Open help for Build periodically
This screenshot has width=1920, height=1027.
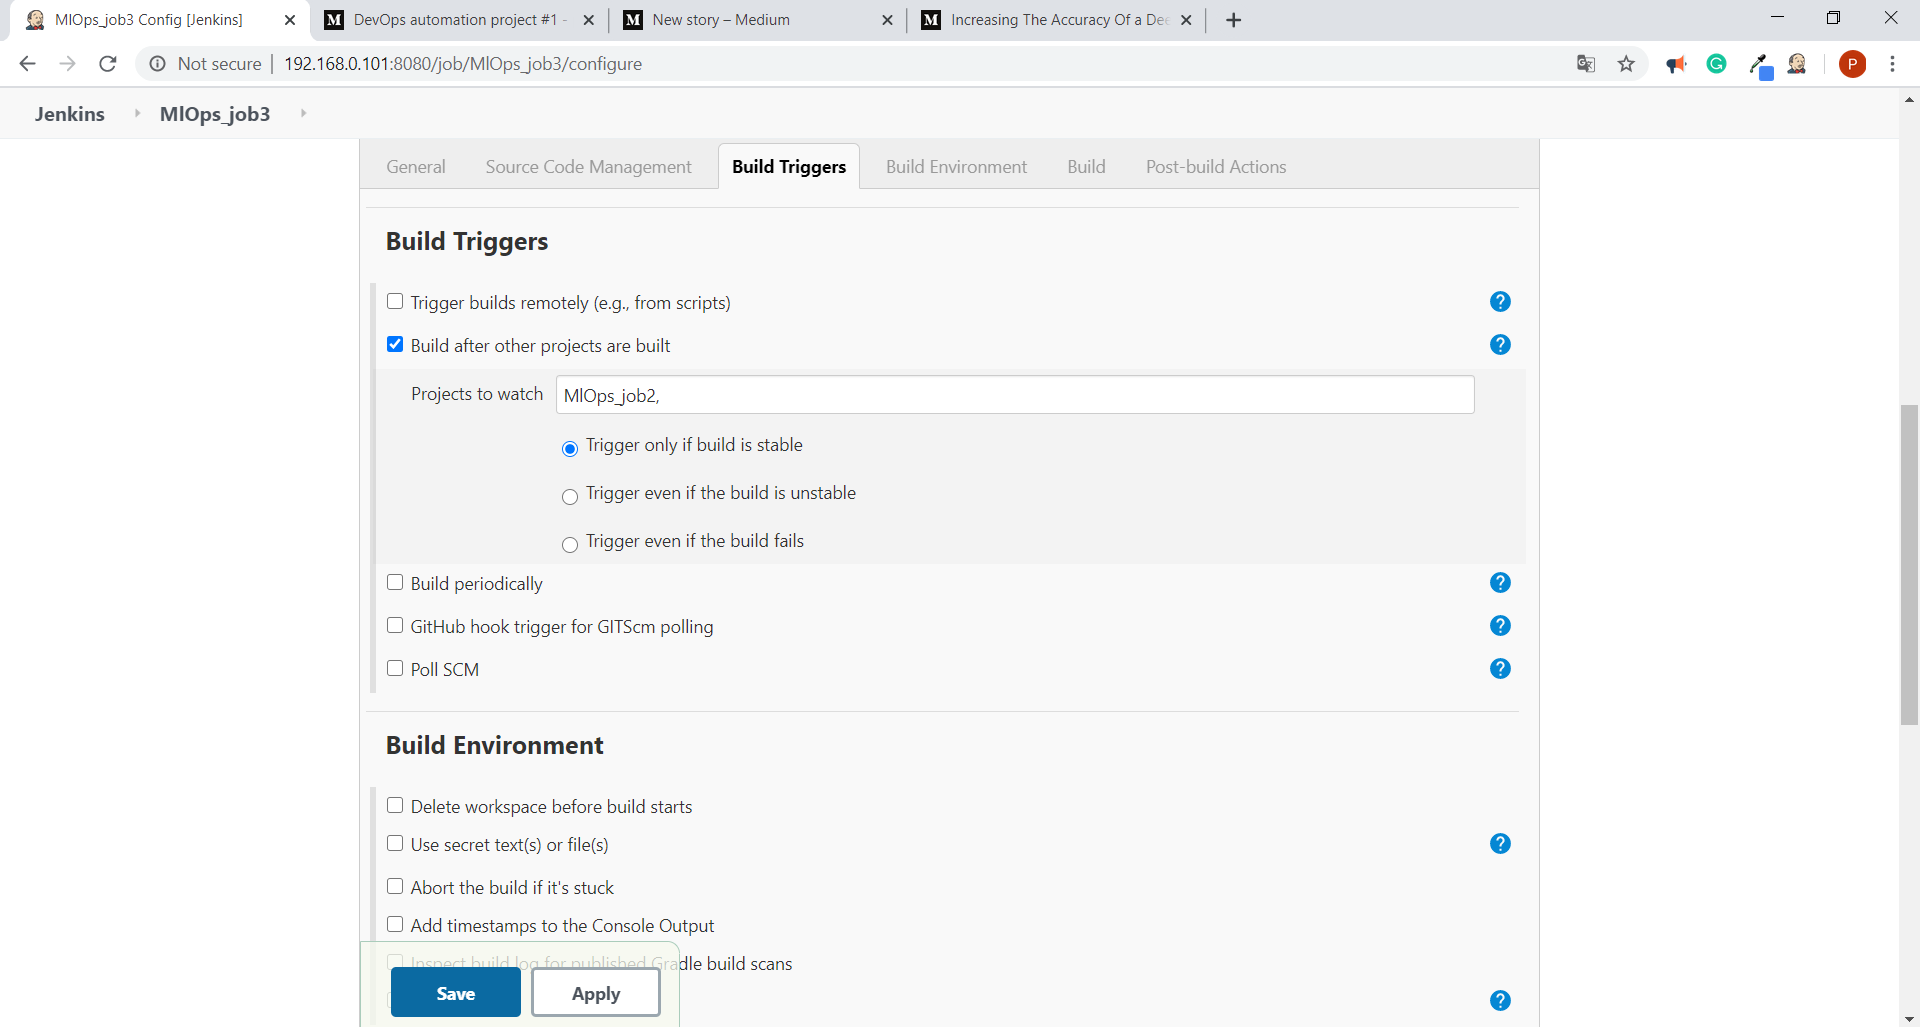pos(1500,583)
